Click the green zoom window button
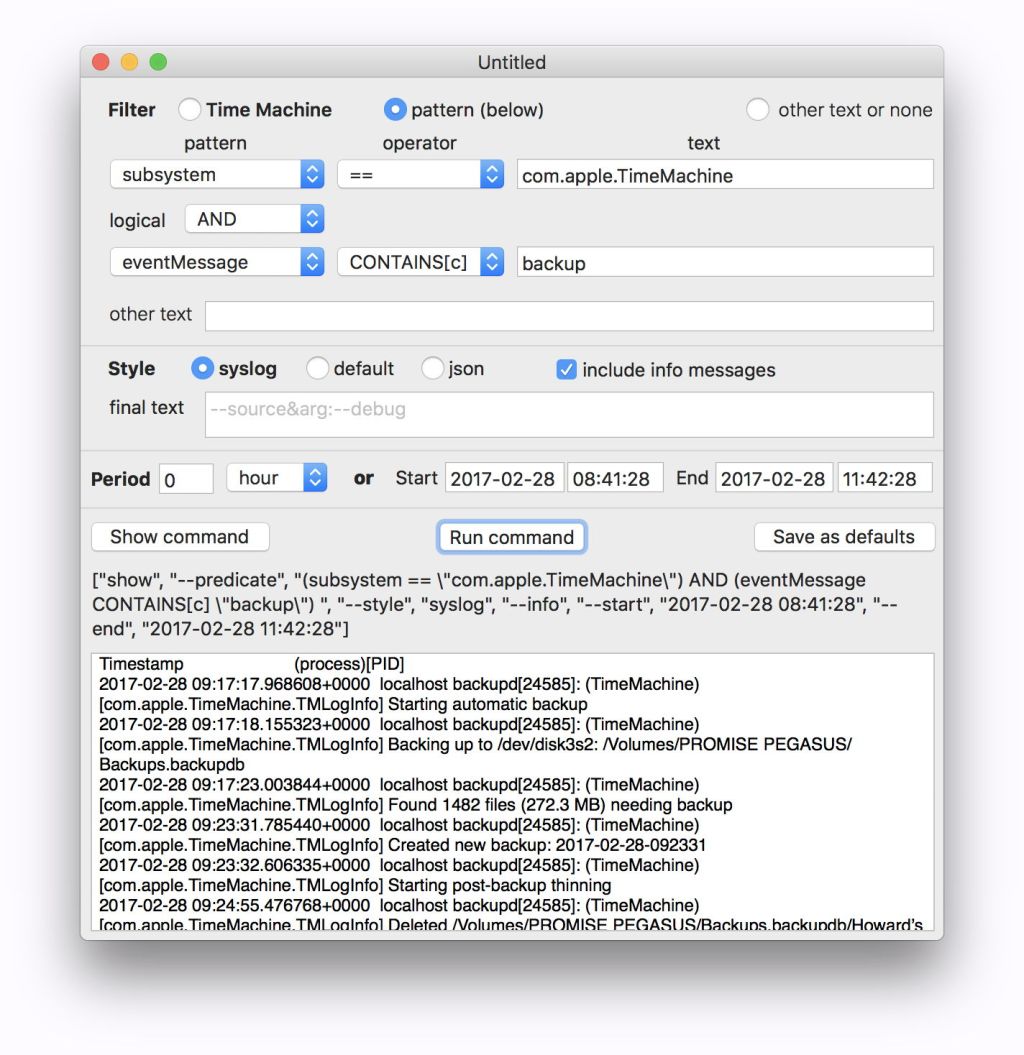The height and width of the screenshot is (1055, 1024). click(158, 62)
